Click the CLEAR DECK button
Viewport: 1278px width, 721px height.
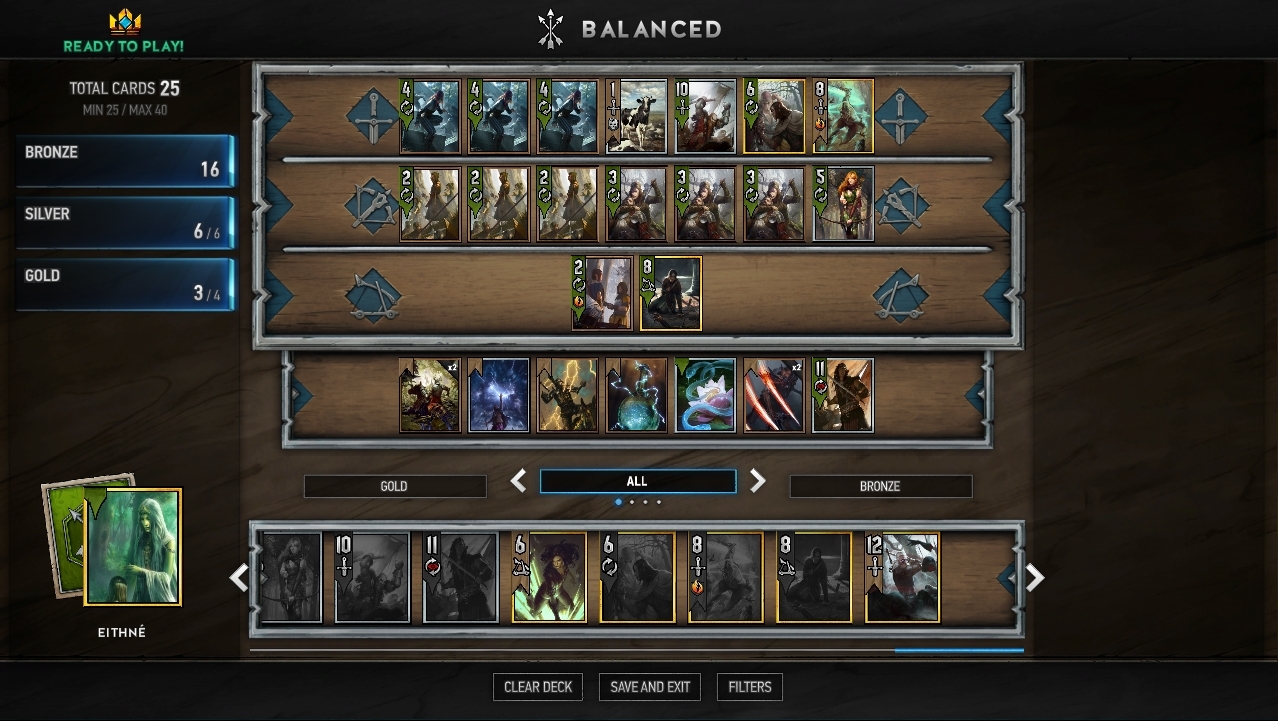(538, 687)
